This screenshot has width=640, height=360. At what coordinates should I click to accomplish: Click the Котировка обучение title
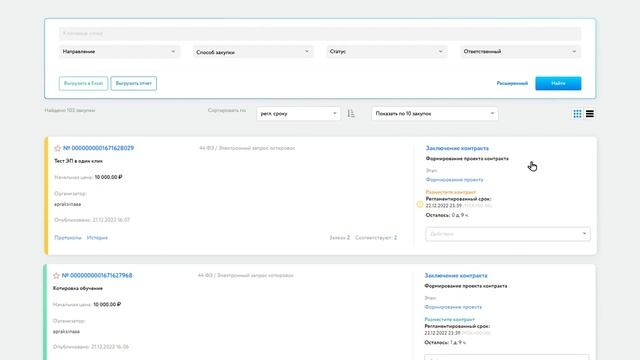(78, 288)
